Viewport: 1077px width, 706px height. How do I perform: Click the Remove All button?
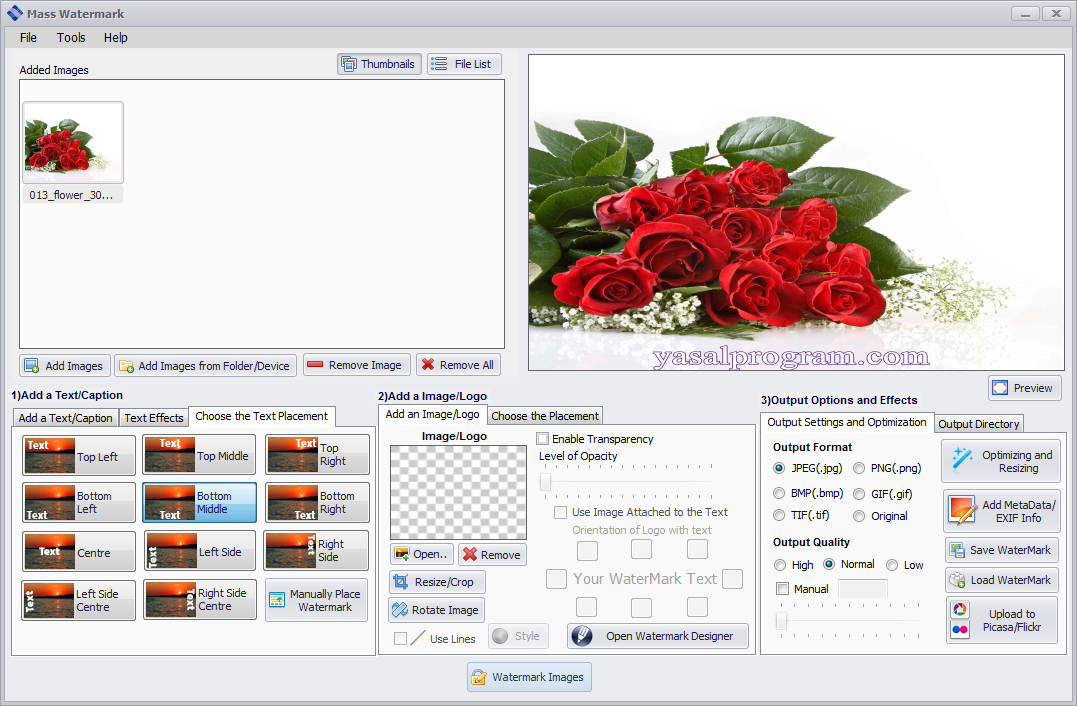point(458,365)
